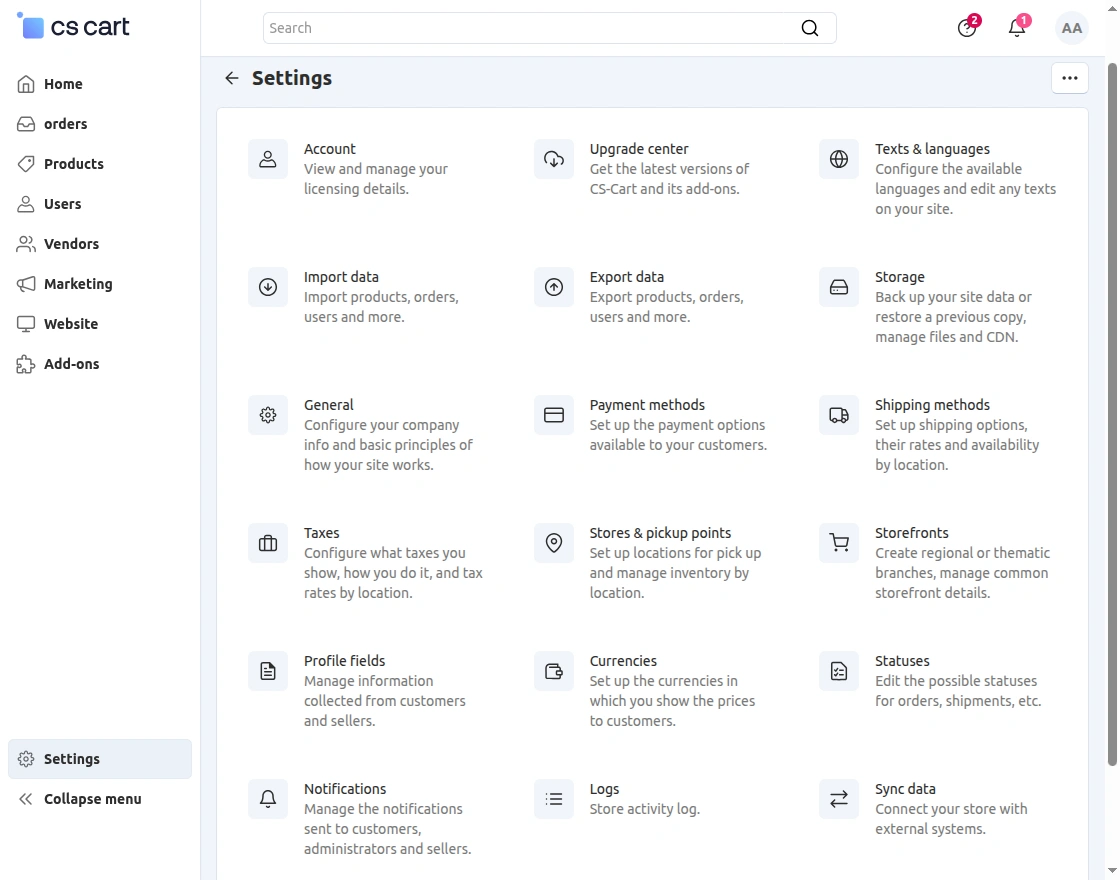The width and height of the screenshot is (1120, 880).
Task: Open the Currencies wallet icon
Action: [x=554, y=671]
